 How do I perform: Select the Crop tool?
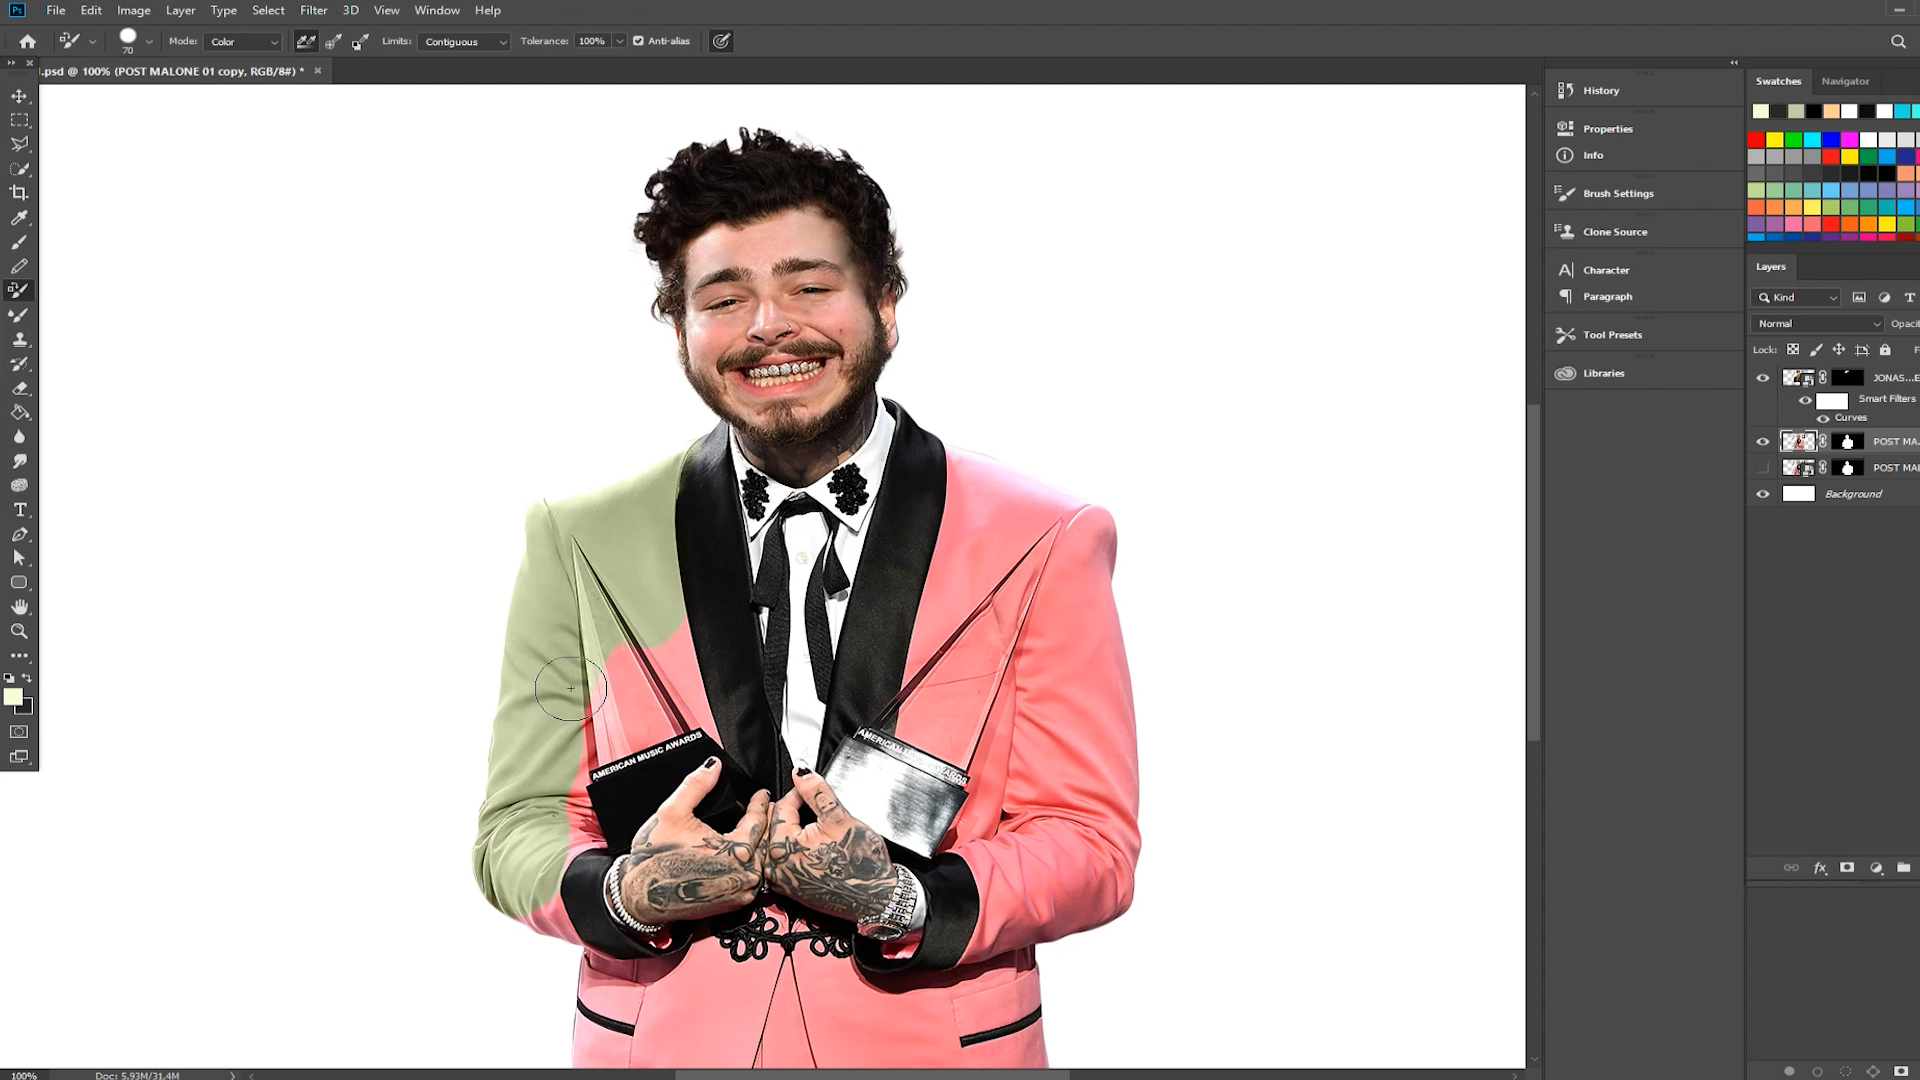tap(18, 192)
